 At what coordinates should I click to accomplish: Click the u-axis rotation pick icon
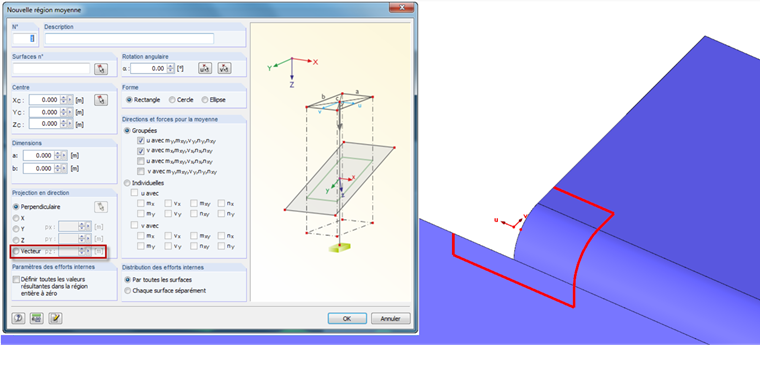coord(205,69)
